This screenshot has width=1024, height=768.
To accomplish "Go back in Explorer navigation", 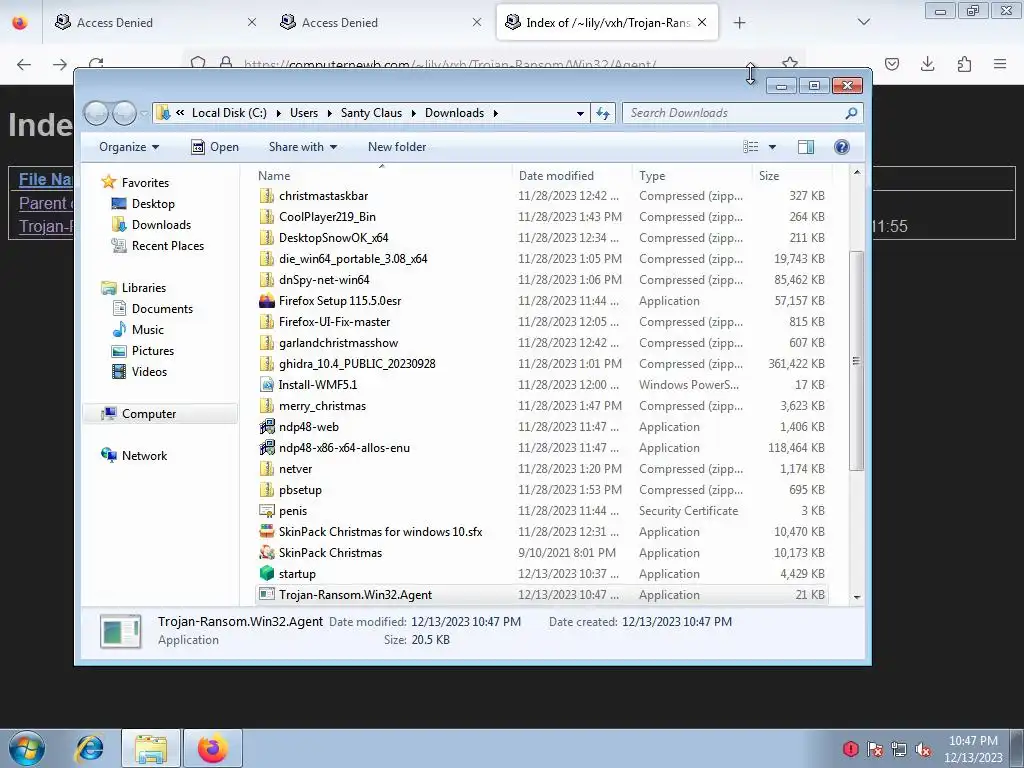I will tap(97, 114).
